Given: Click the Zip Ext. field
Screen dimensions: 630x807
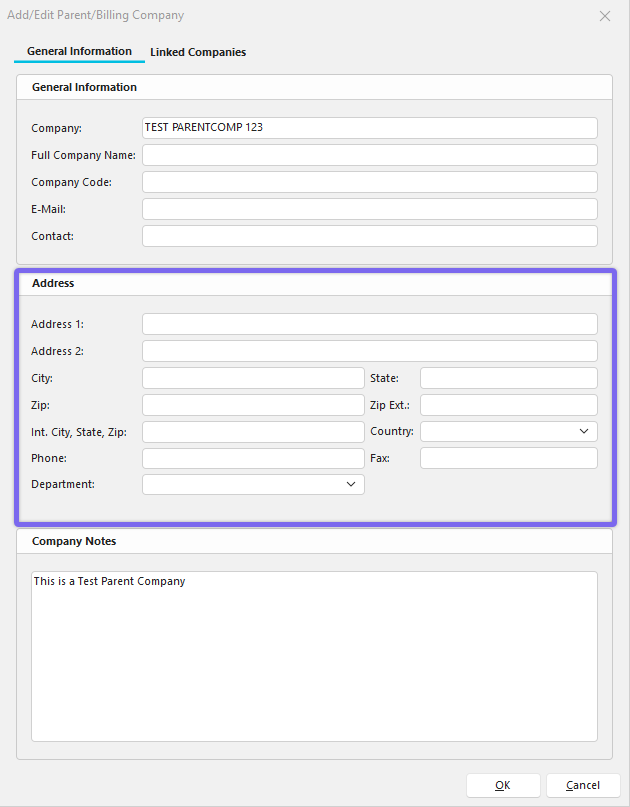Looking at the screenshot, I should pos(508,405).
